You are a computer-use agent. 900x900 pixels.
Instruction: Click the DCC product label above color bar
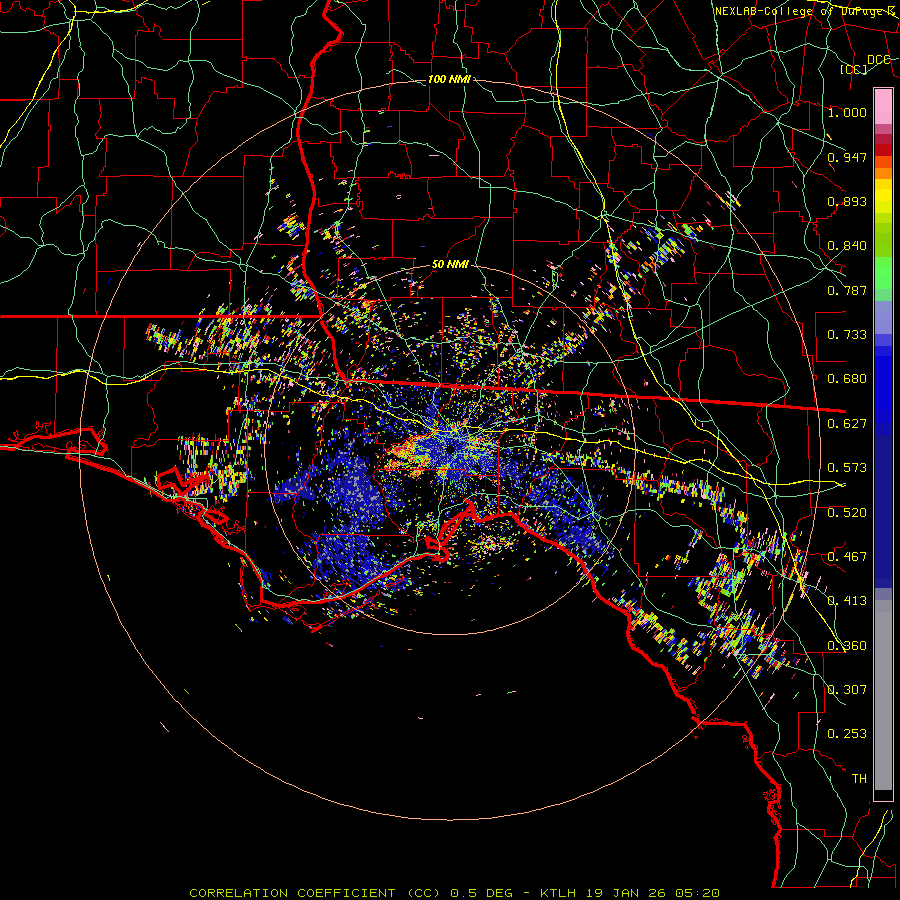pyautogui.click(x=878, y=60)
